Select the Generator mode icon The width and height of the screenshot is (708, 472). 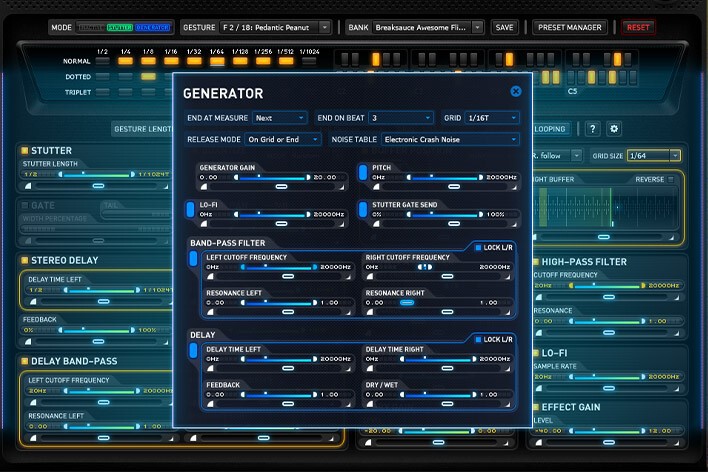click(153, 28)
